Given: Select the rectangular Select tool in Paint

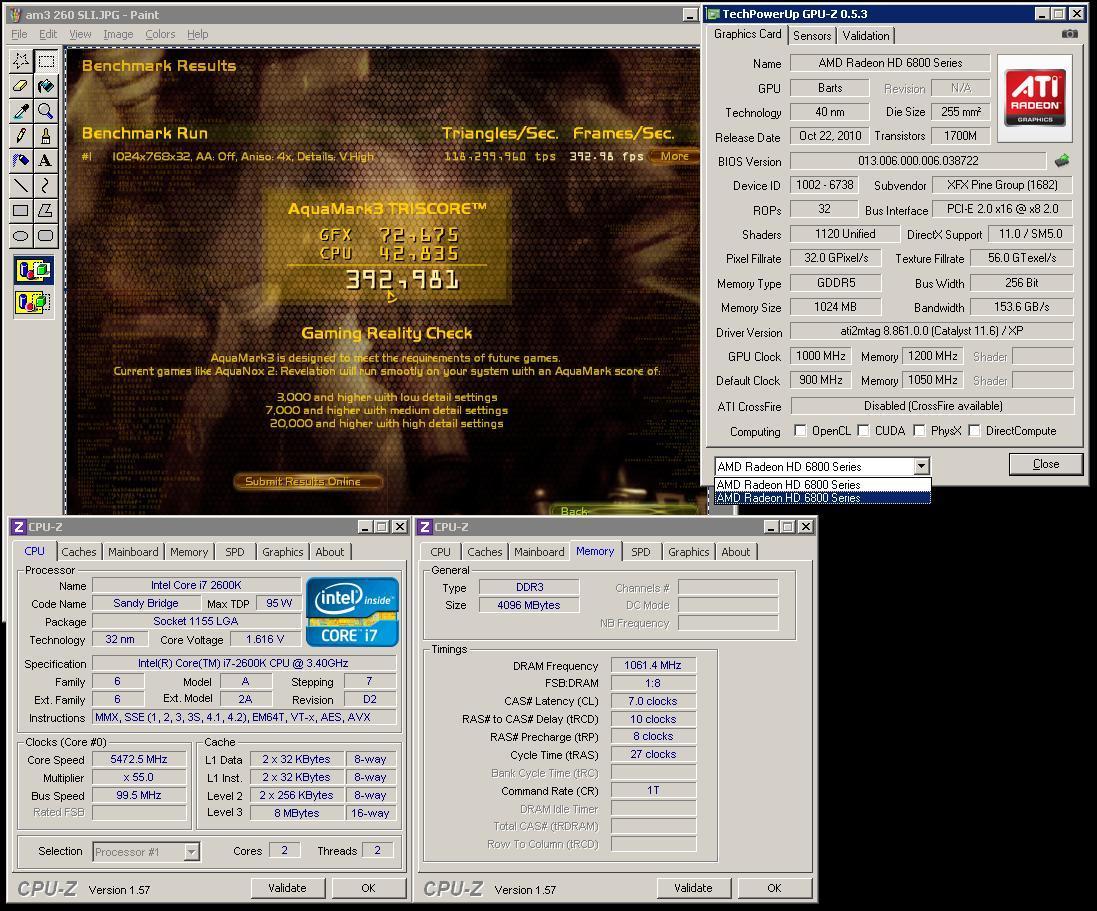Looking at the screenshot, I should [x=46, y=61].
